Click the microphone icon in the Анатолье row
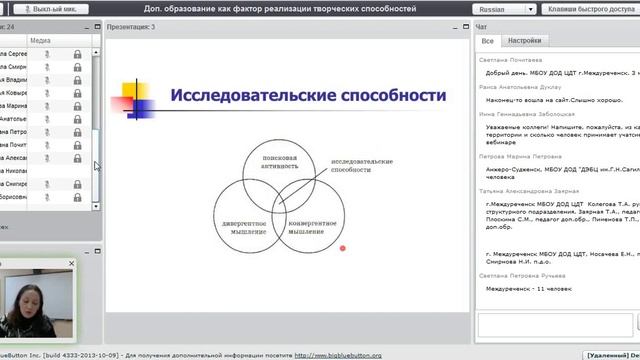 pos(47,119)
